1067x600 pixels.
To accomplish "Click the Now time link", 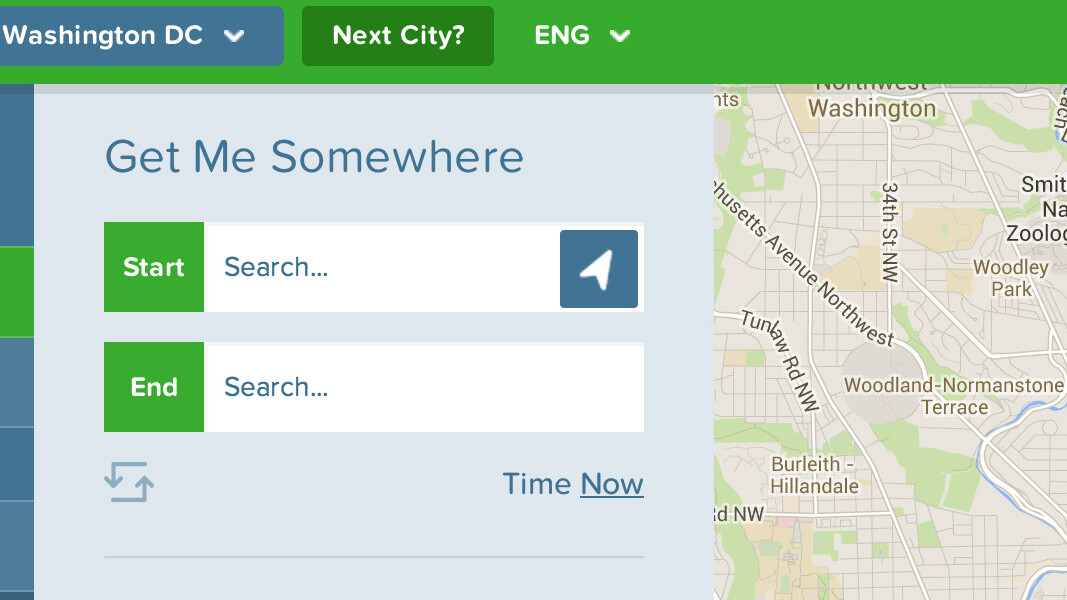I will tap(611, 484).
